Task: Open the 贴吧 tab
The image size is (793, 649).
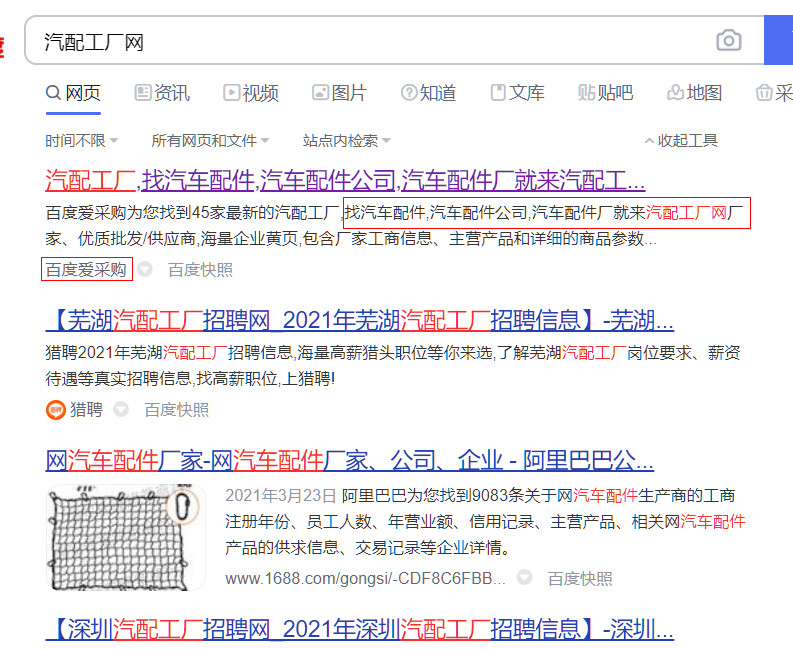Action: click(605, 93)
